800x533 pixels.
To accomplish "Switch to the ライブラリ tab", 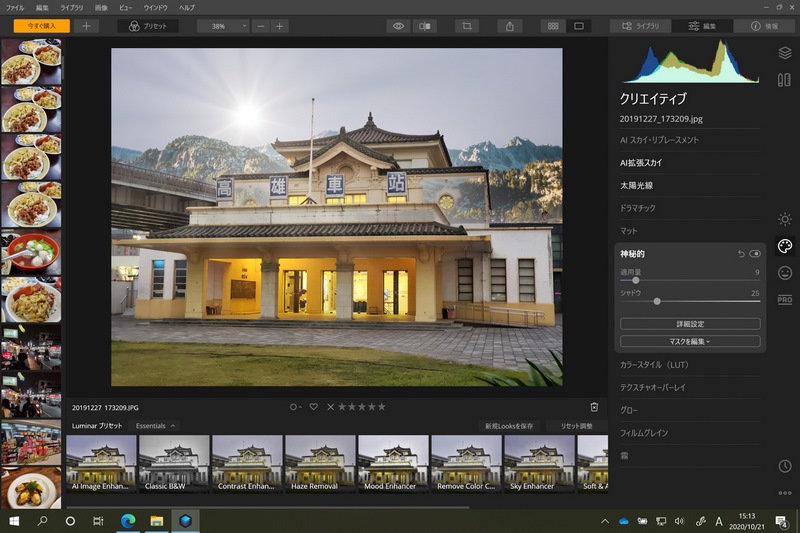I will click(x=640, y=26).
